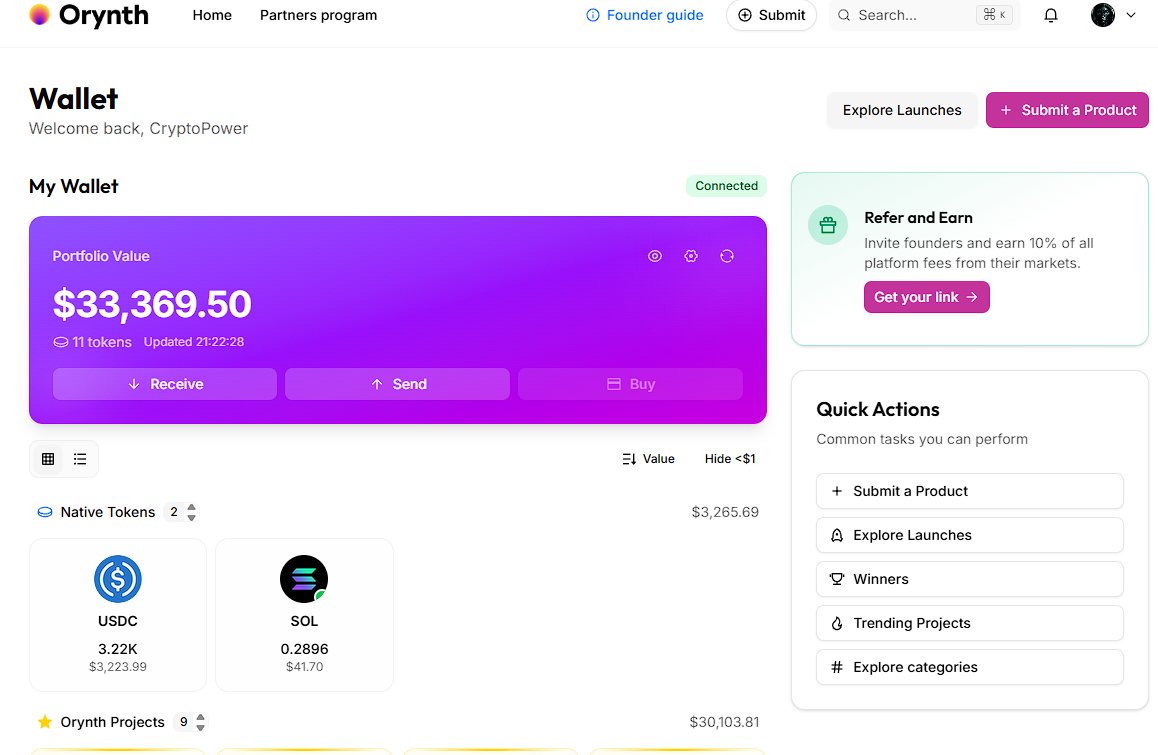Click the Get your link button
The height and width of the screenshot is (755, 1158).
point(926,297)
